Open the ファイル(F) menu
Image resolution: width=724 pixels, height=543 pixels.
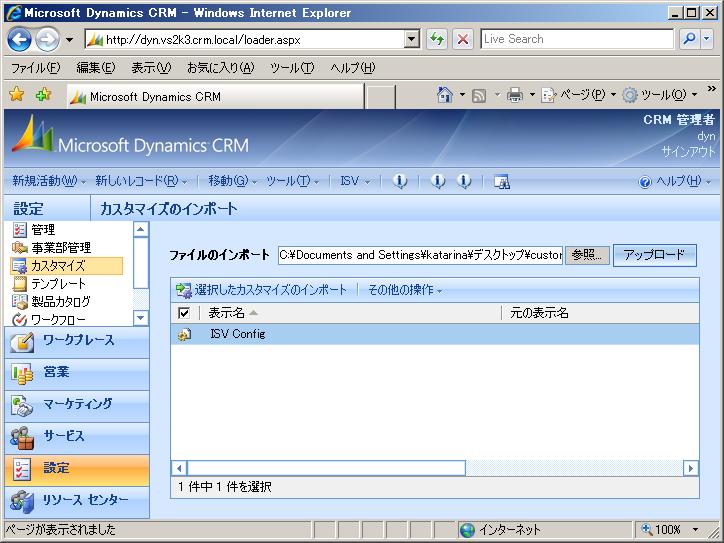[x=36, y=68]
